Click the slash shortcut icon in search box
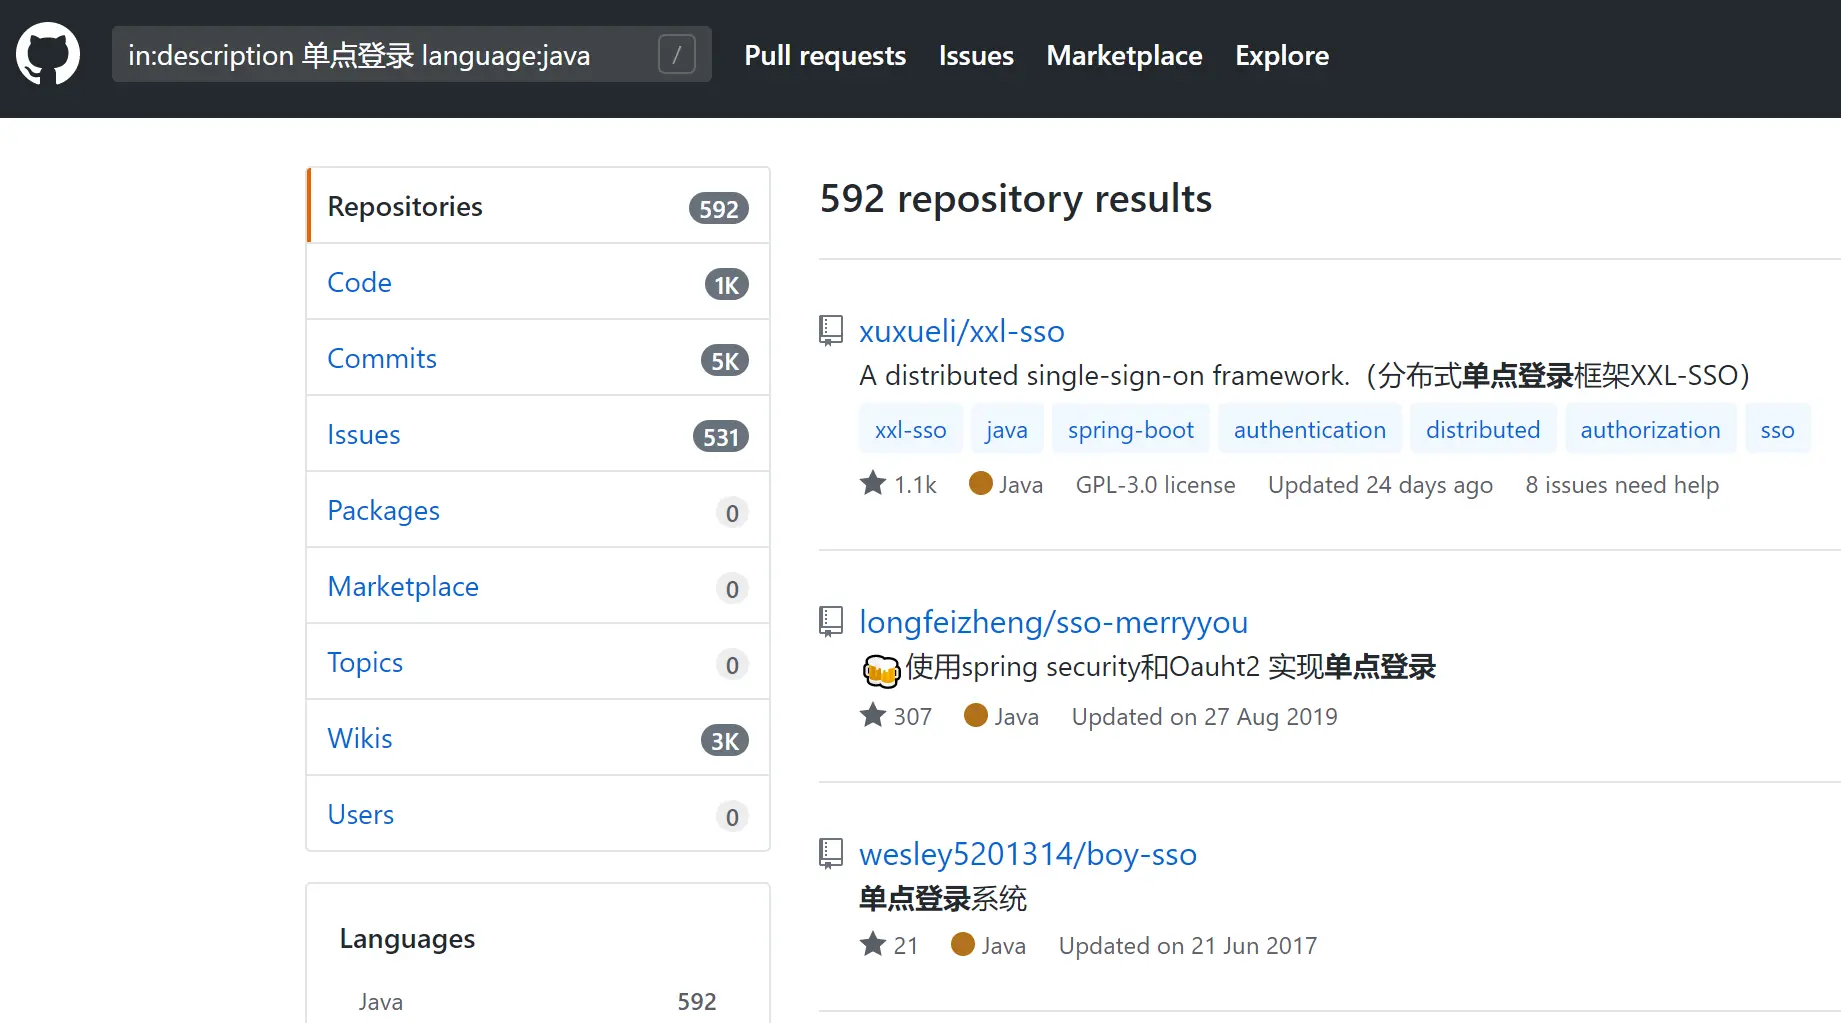Screen dimensions: 1841x1023 (676, 54)
